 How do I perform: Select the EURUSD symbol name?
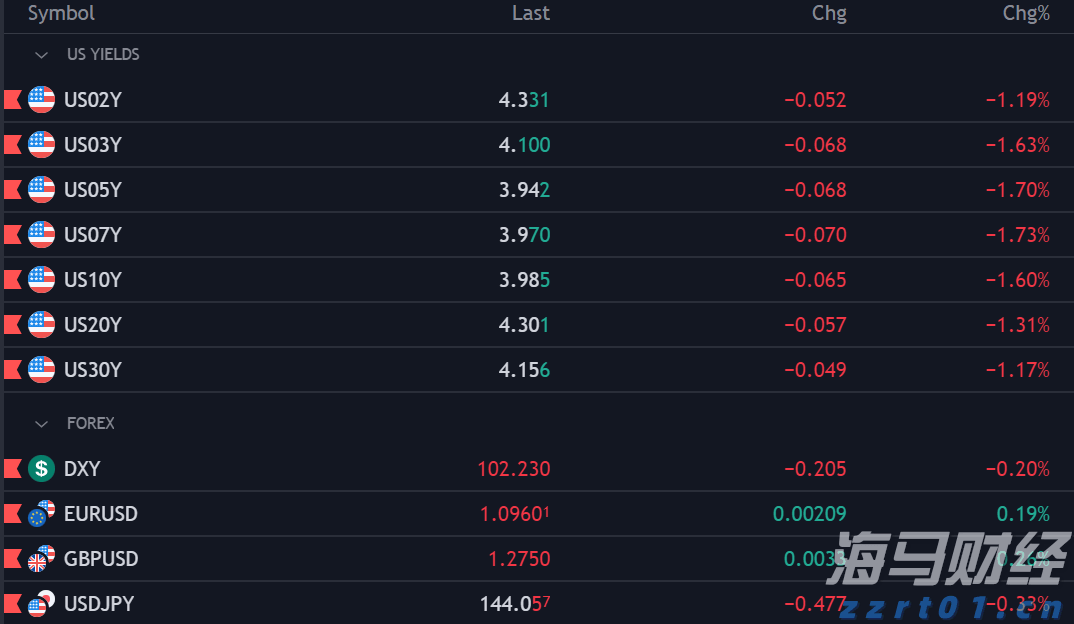tap(100, 514)
